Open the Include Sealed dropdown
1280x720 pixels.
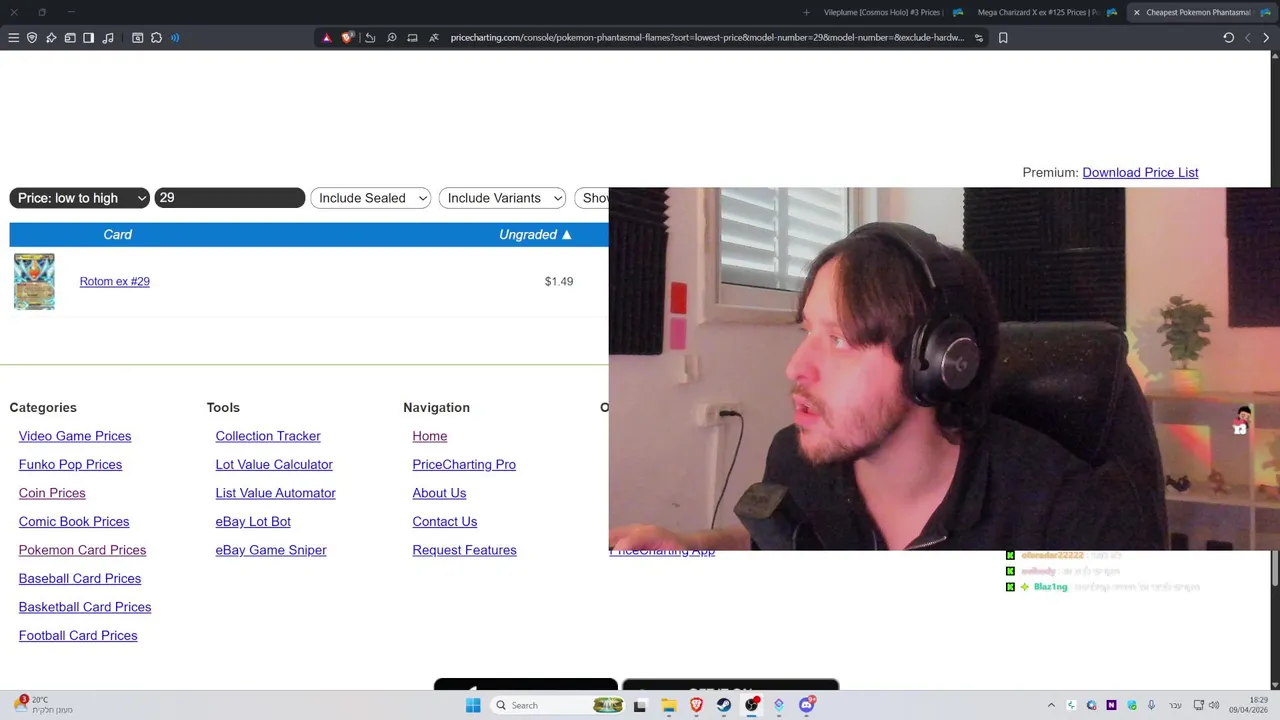point(370,198)
